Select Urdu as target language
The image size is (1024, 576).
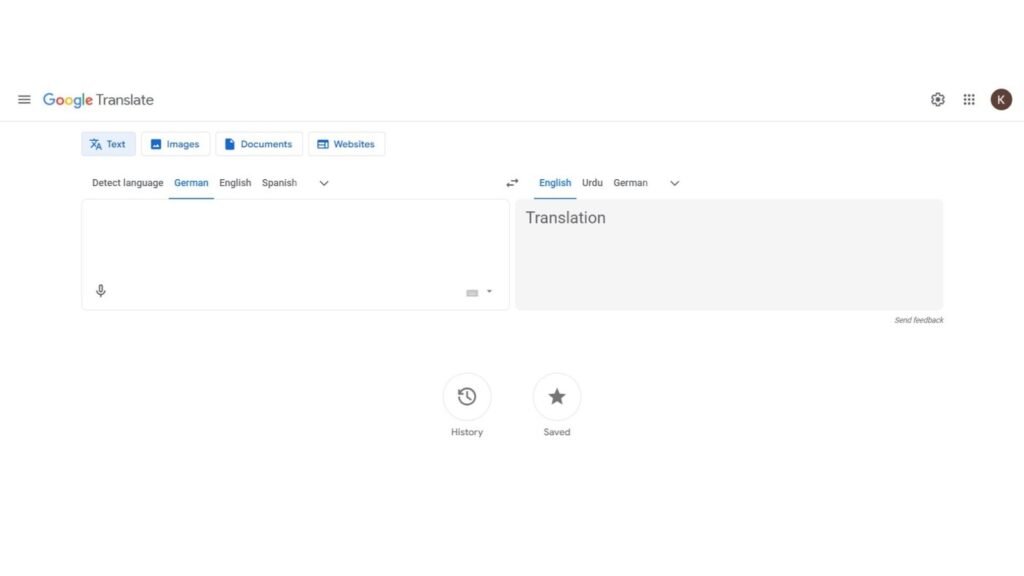point(592,183)
